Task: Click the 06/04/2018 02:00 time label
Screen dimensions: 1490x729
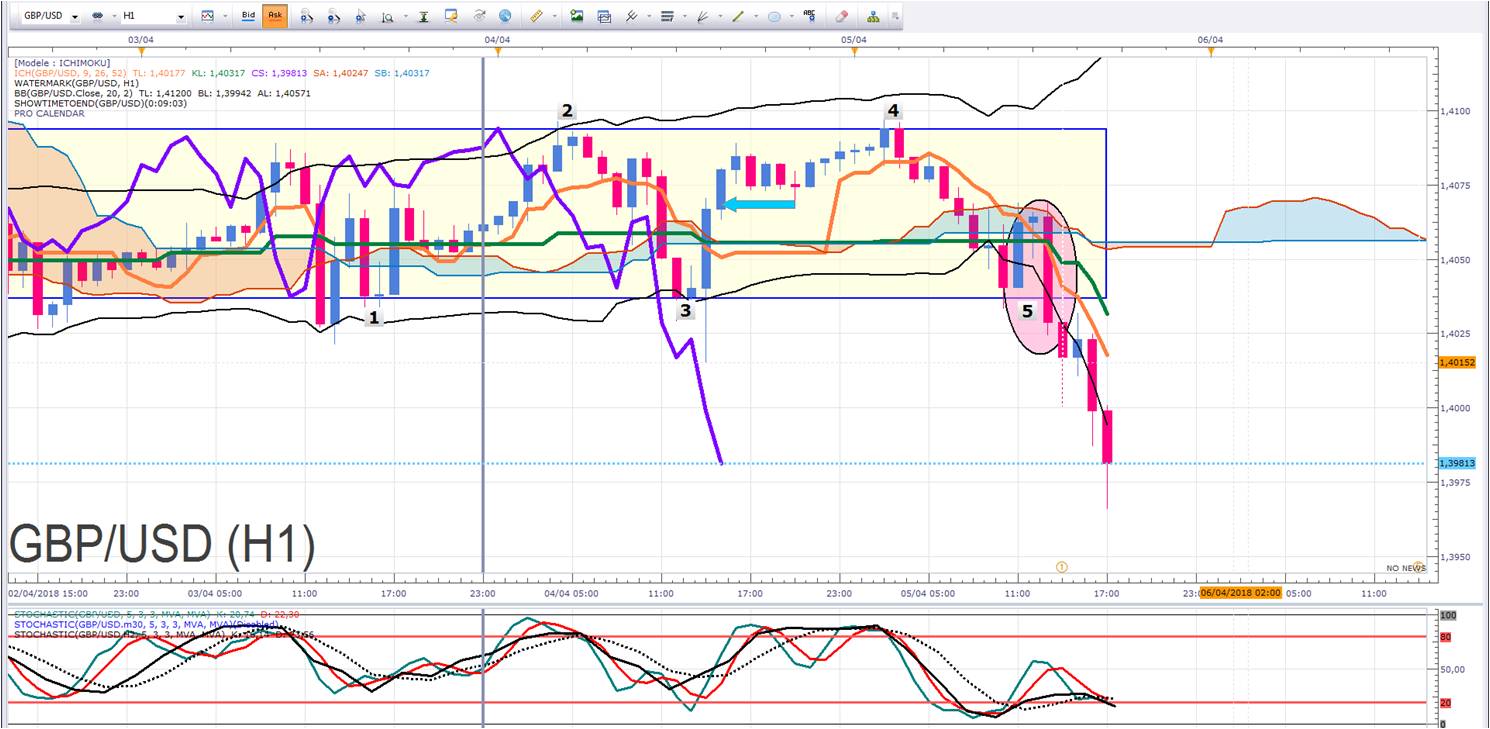Action: pyautogui.click(x=1241, y=593)
